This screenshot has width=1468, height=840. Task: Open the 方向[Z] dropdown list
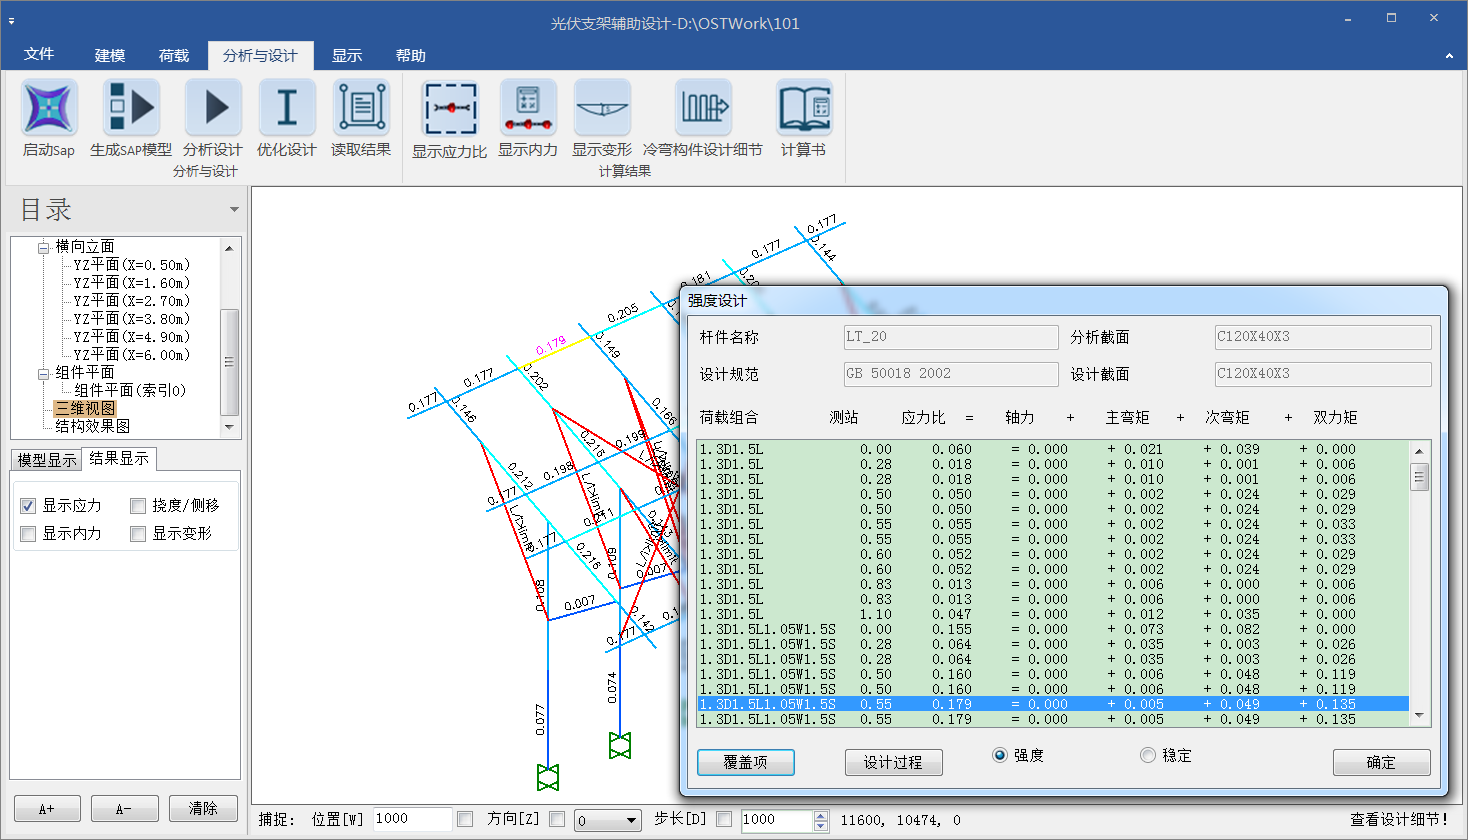pyautogui.click(x=632, y=821)
